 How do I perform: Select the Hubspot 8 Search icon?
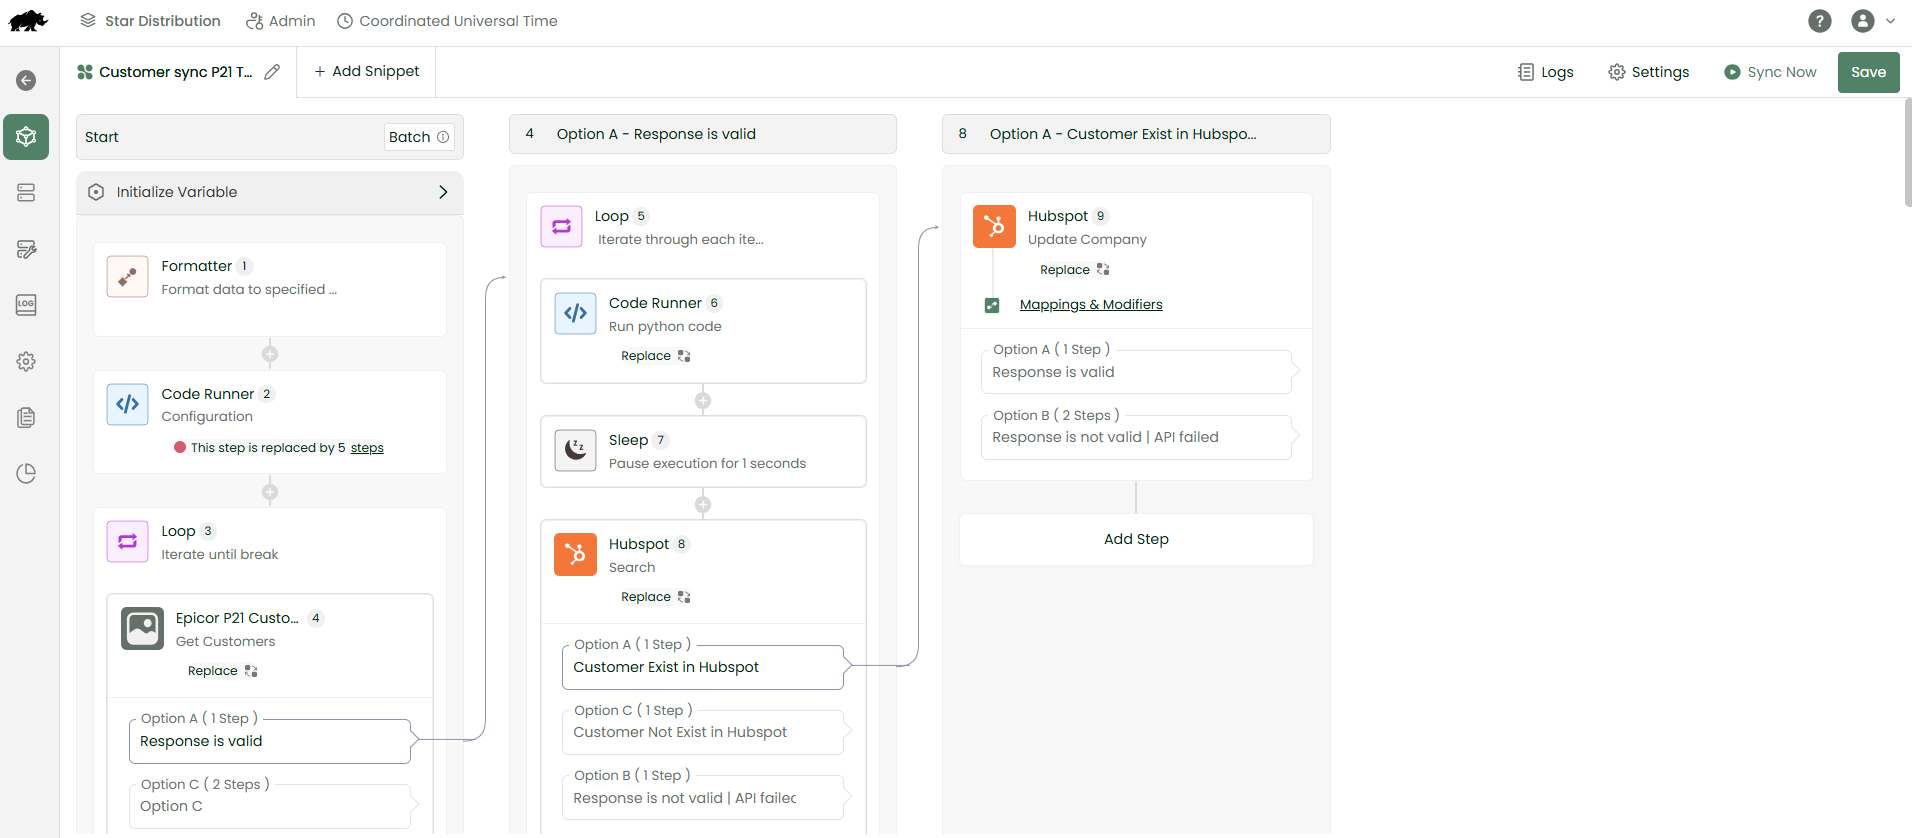pos(575,554)
